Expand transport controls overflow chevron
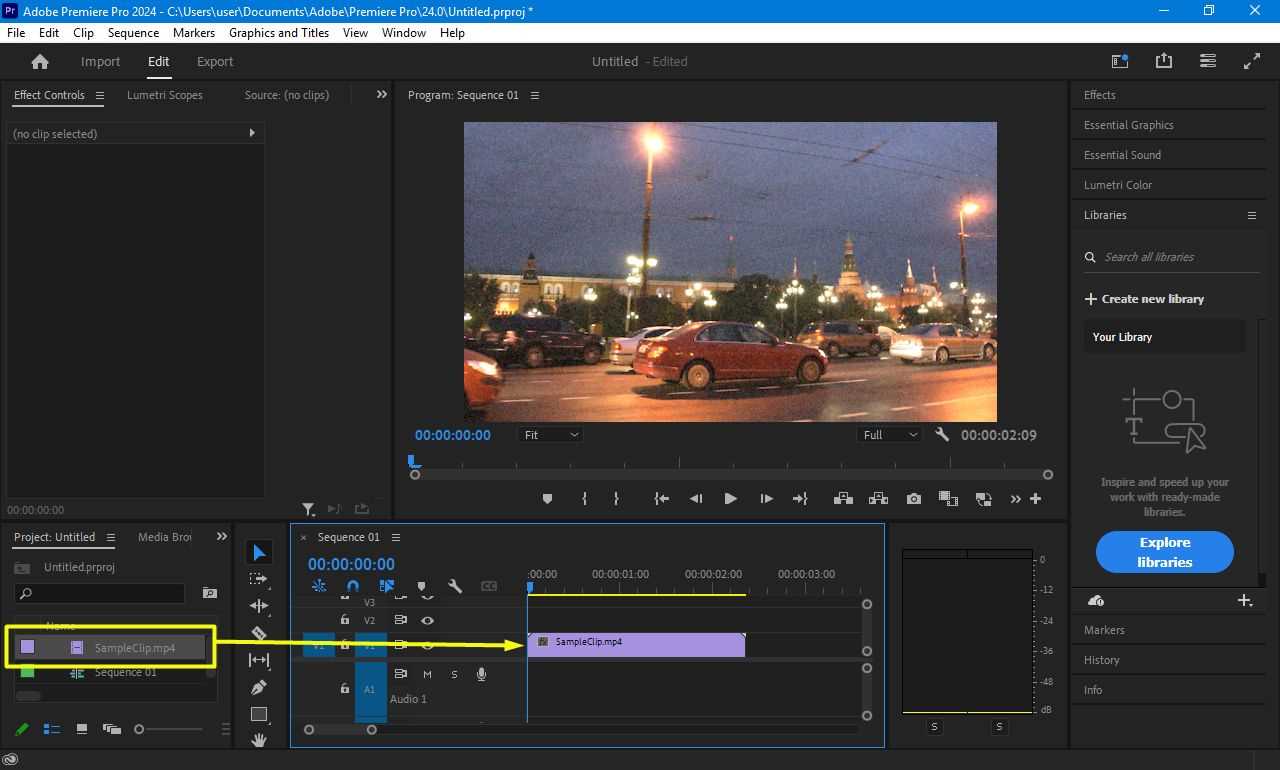 [x=1016, y=498]
